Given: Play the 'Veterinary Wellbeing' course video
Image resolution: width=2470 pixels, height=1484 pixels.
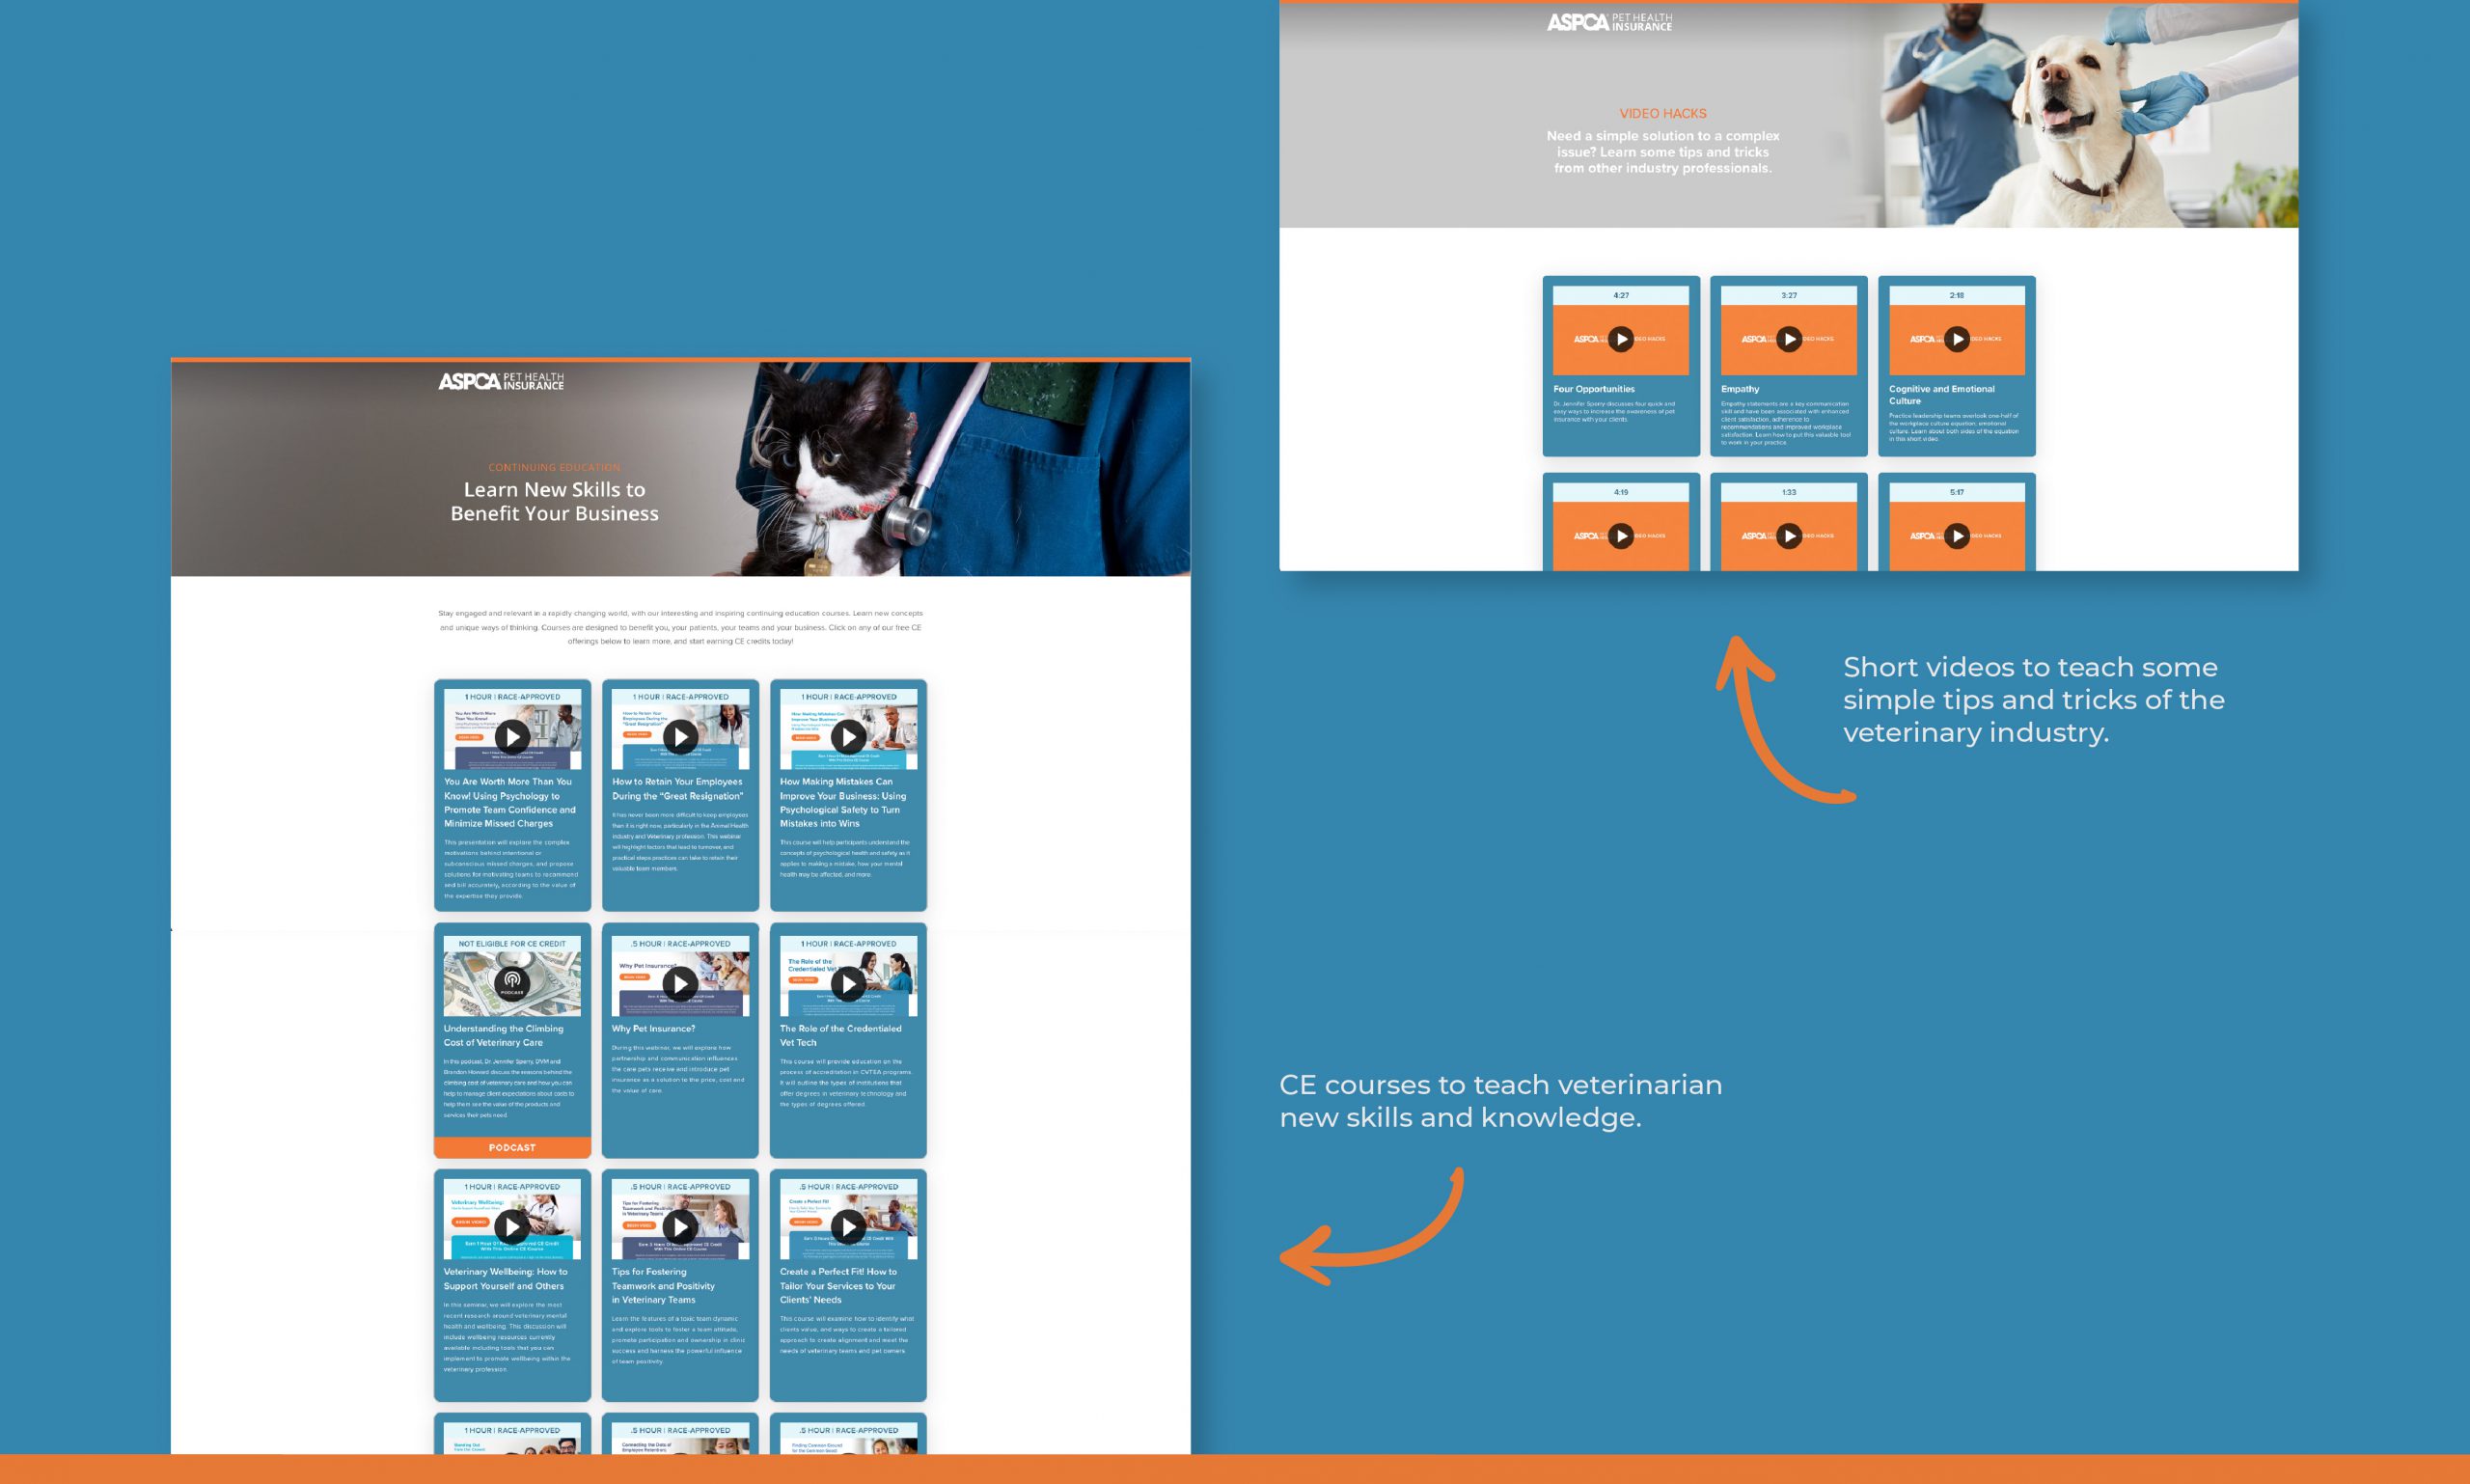Looking at the screenshot, I should [512, 1227].
